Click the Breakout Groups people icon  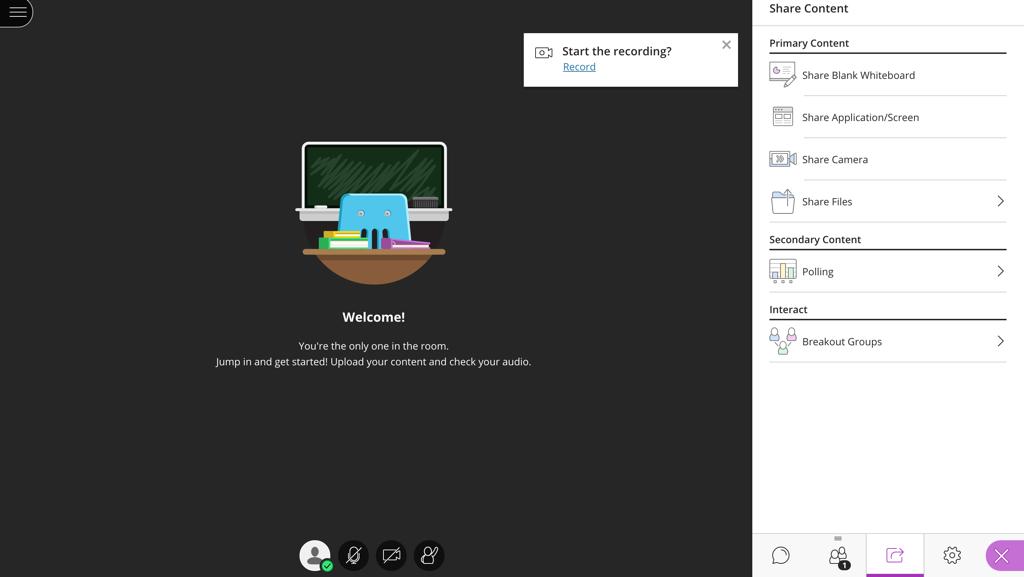(x=782, y=341)
